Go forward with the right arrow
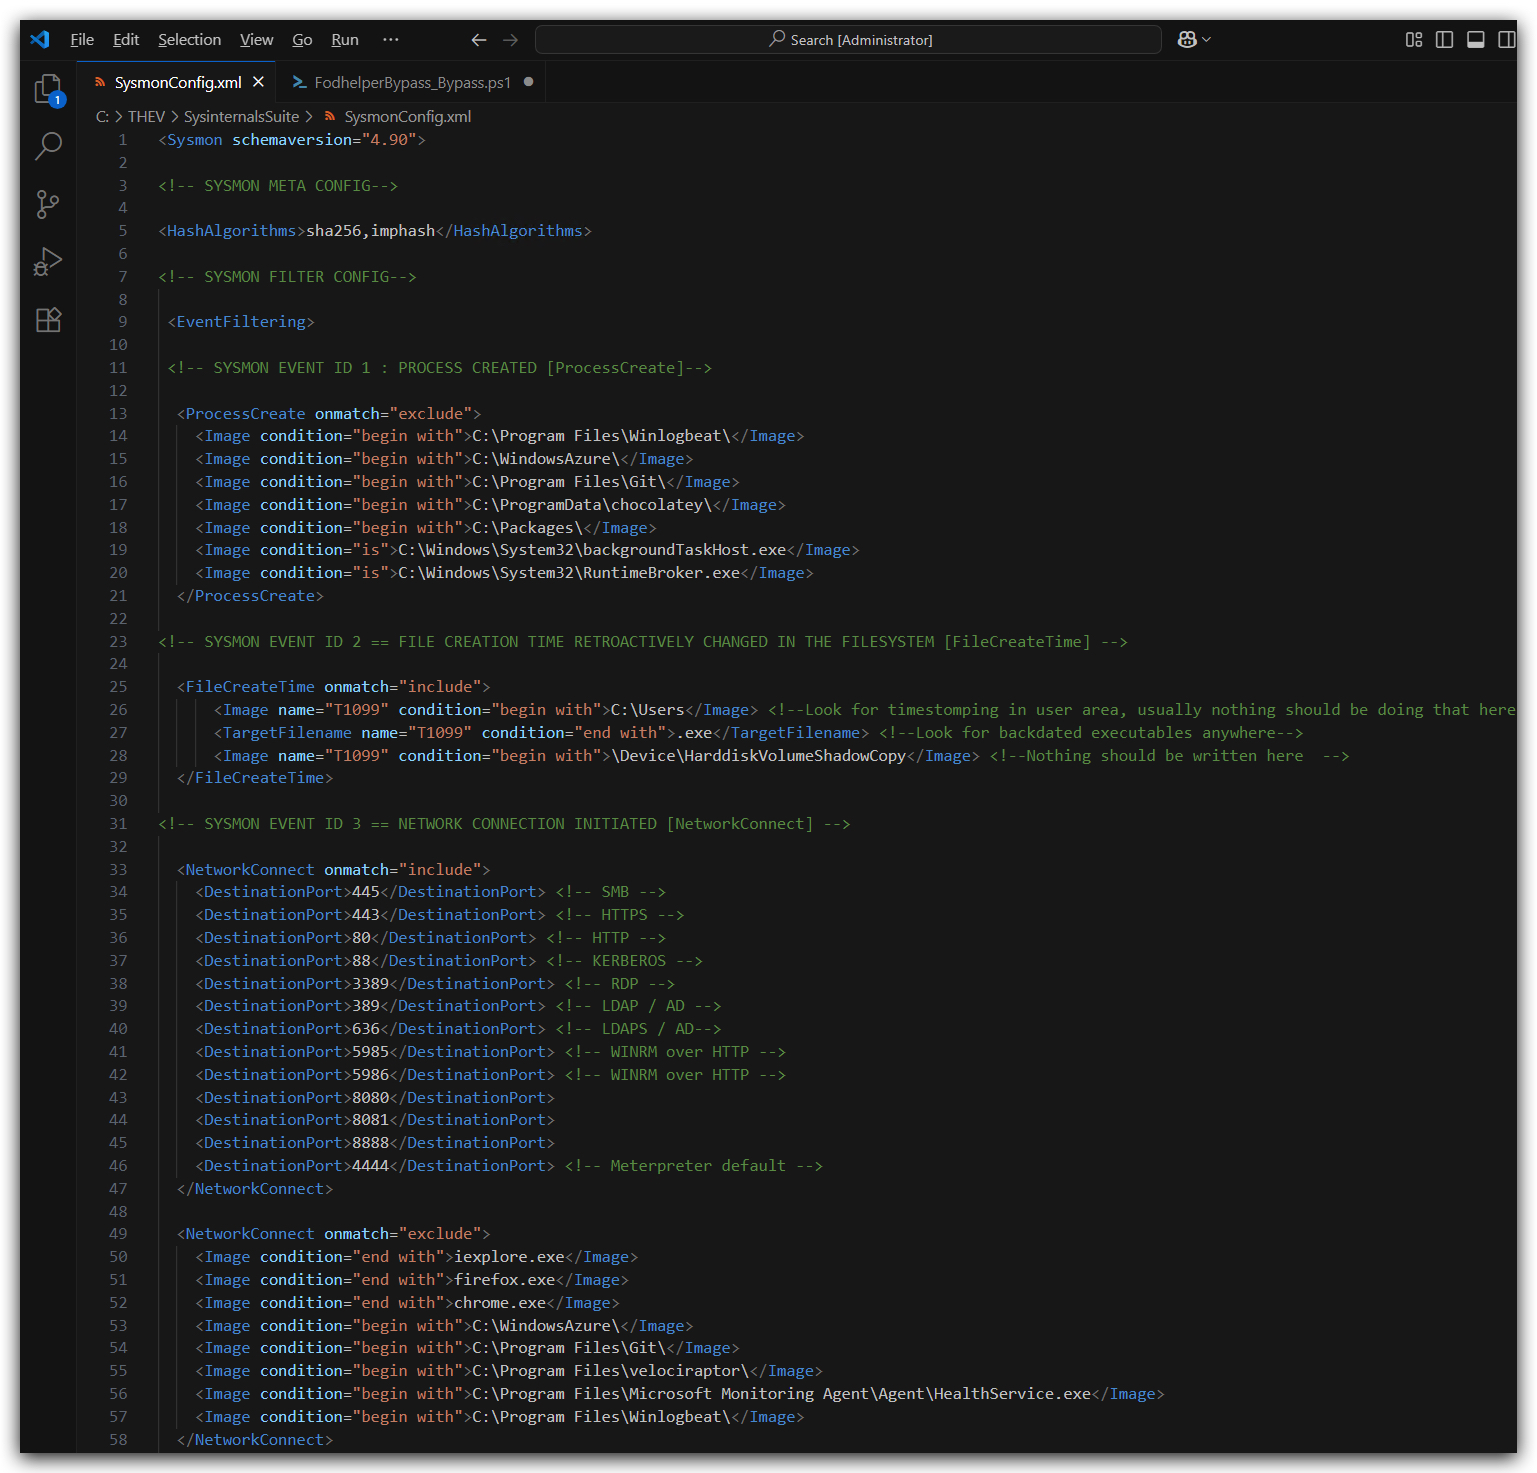 [x=511, y=40]
